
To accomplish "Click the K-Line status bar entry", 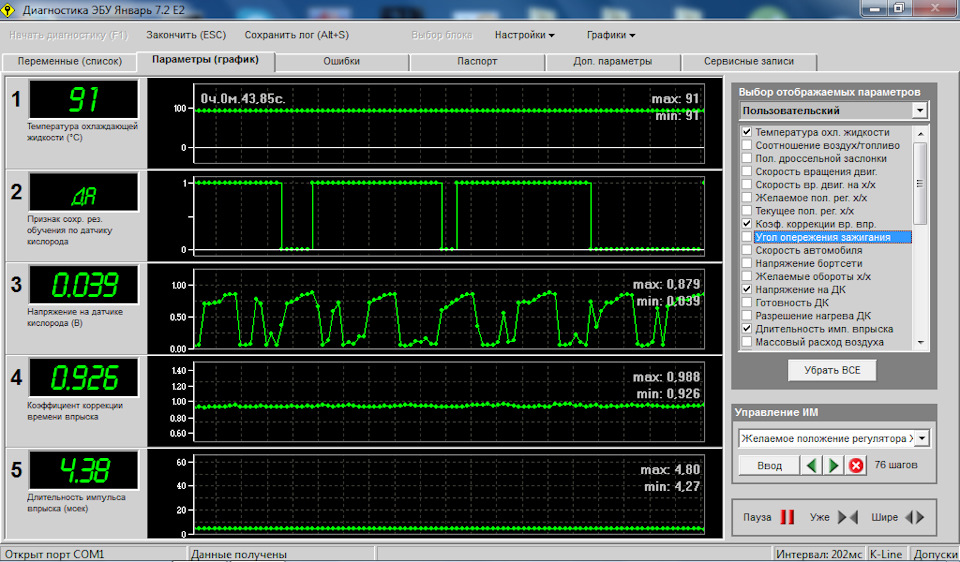I will pos(886,554).
